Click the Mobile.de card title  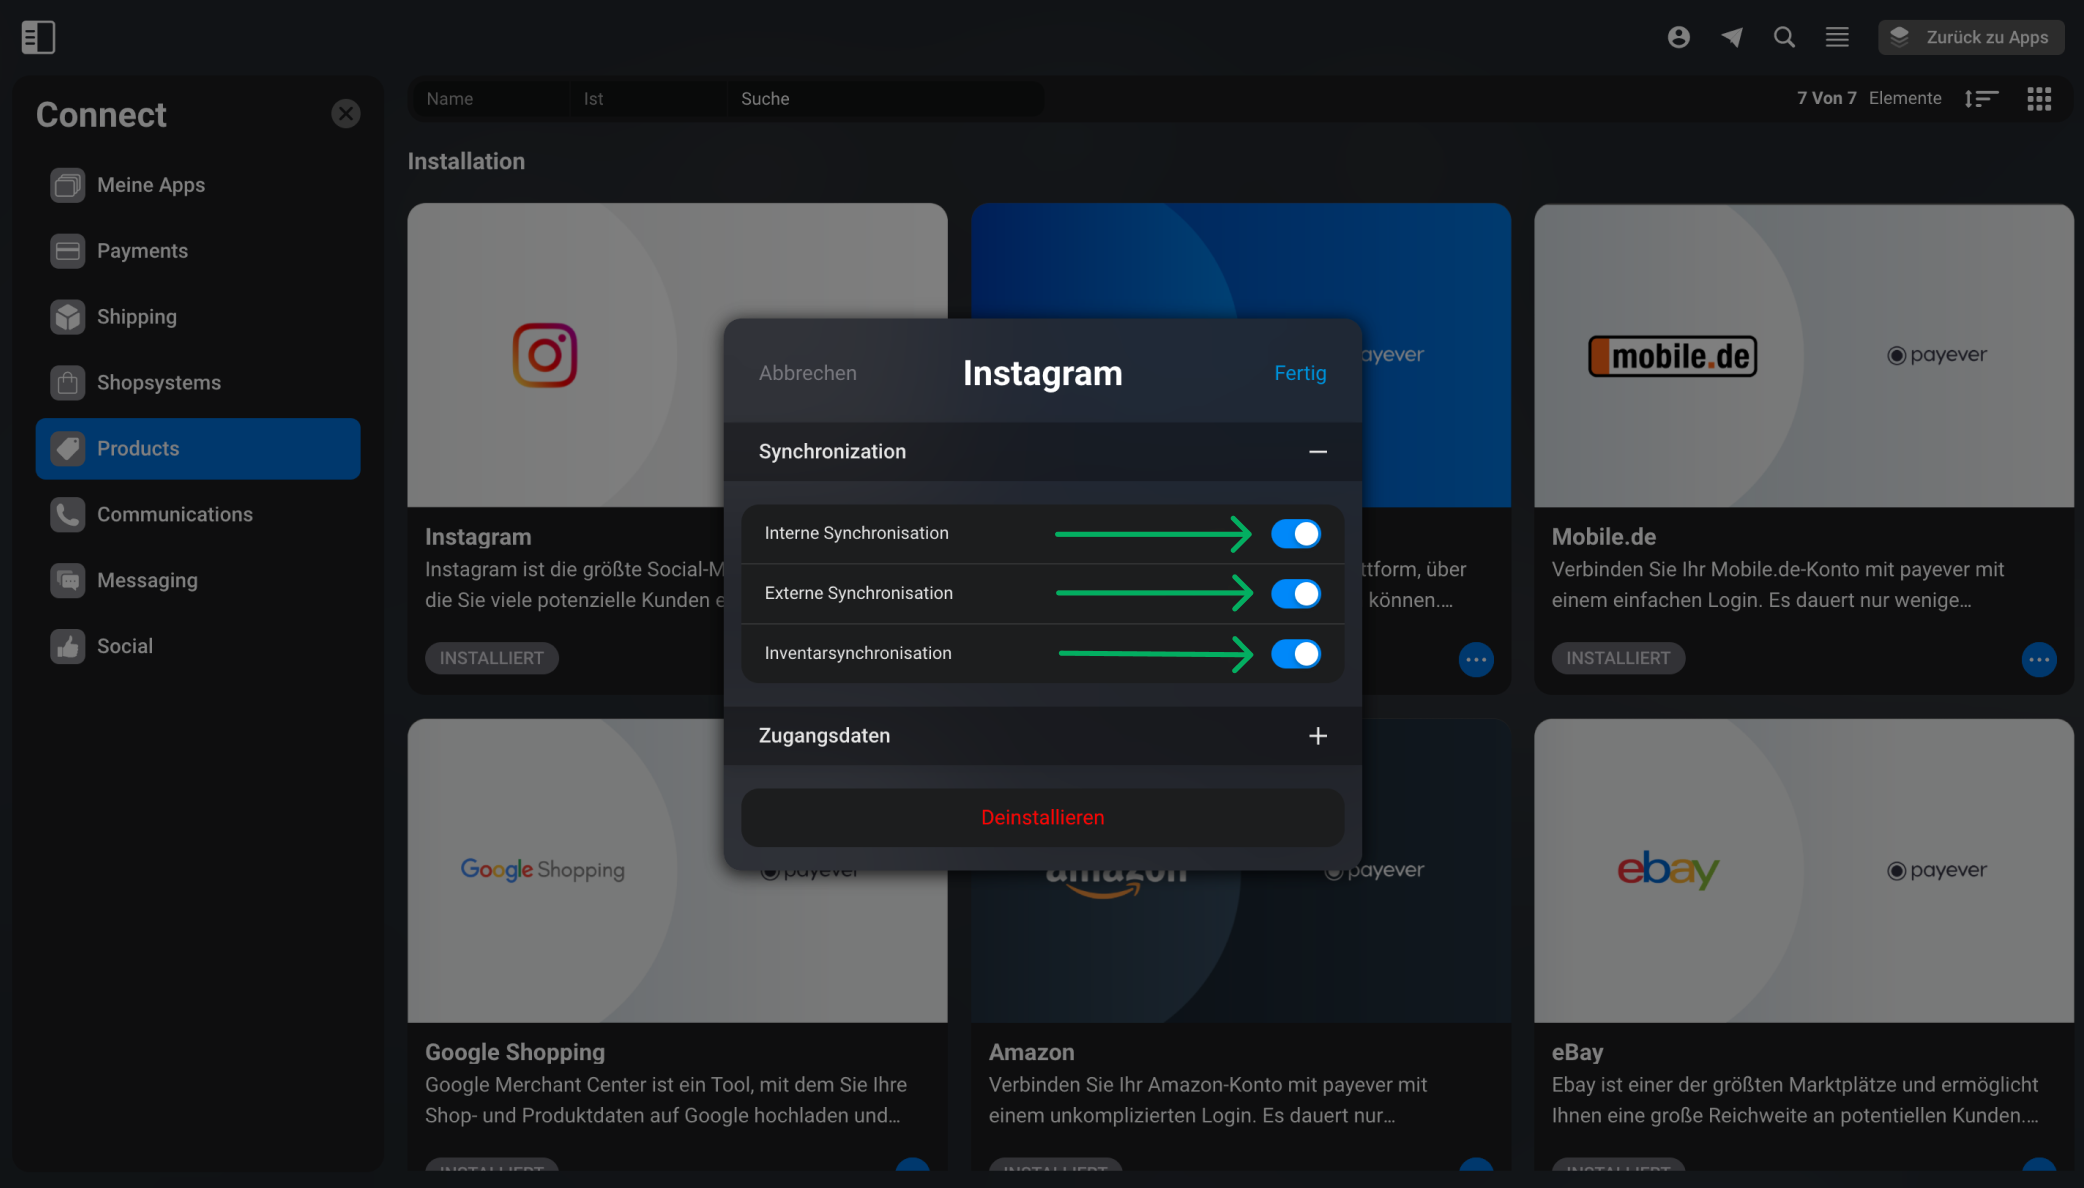(x=1603, y=537)
